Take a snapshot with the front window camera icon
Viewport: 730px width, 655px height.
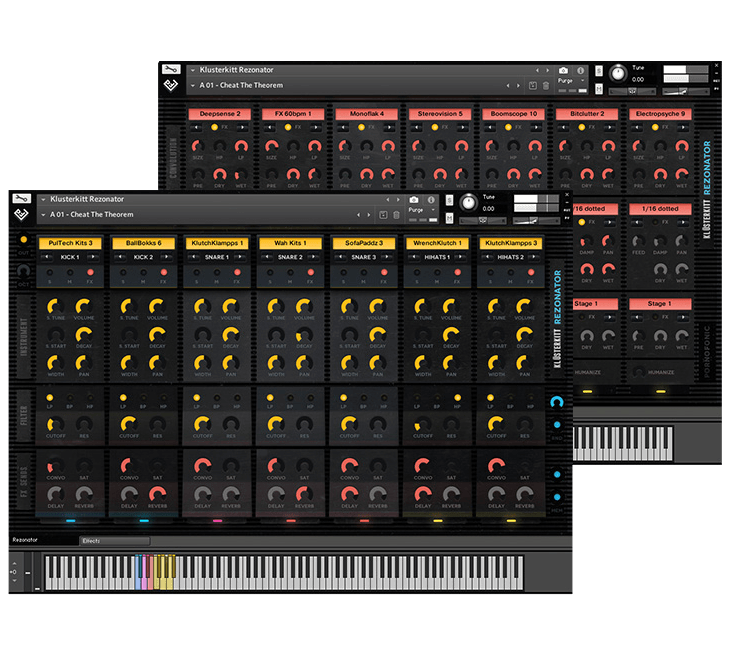pyautogui.click(x=413, y=200)
